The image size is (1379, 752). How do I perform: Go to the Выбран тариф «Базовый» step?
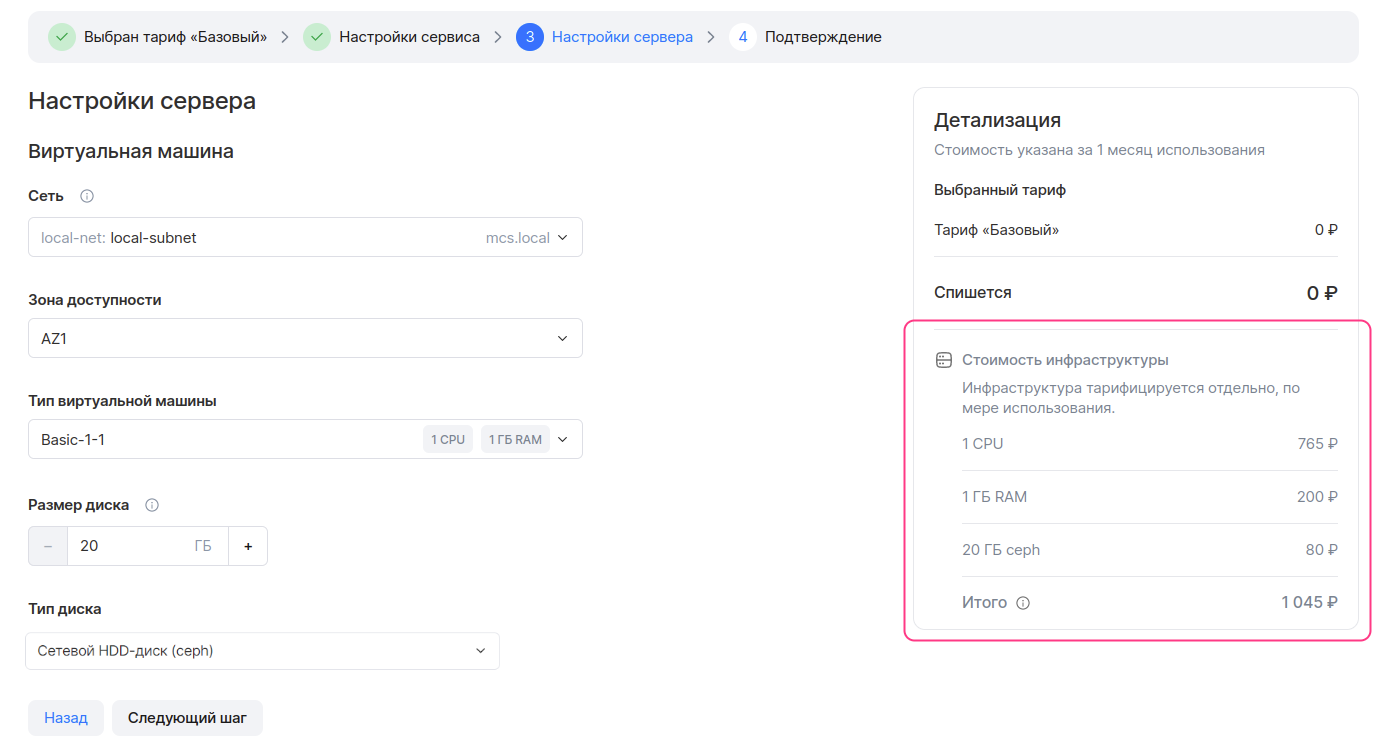click(x=176, y=37)
